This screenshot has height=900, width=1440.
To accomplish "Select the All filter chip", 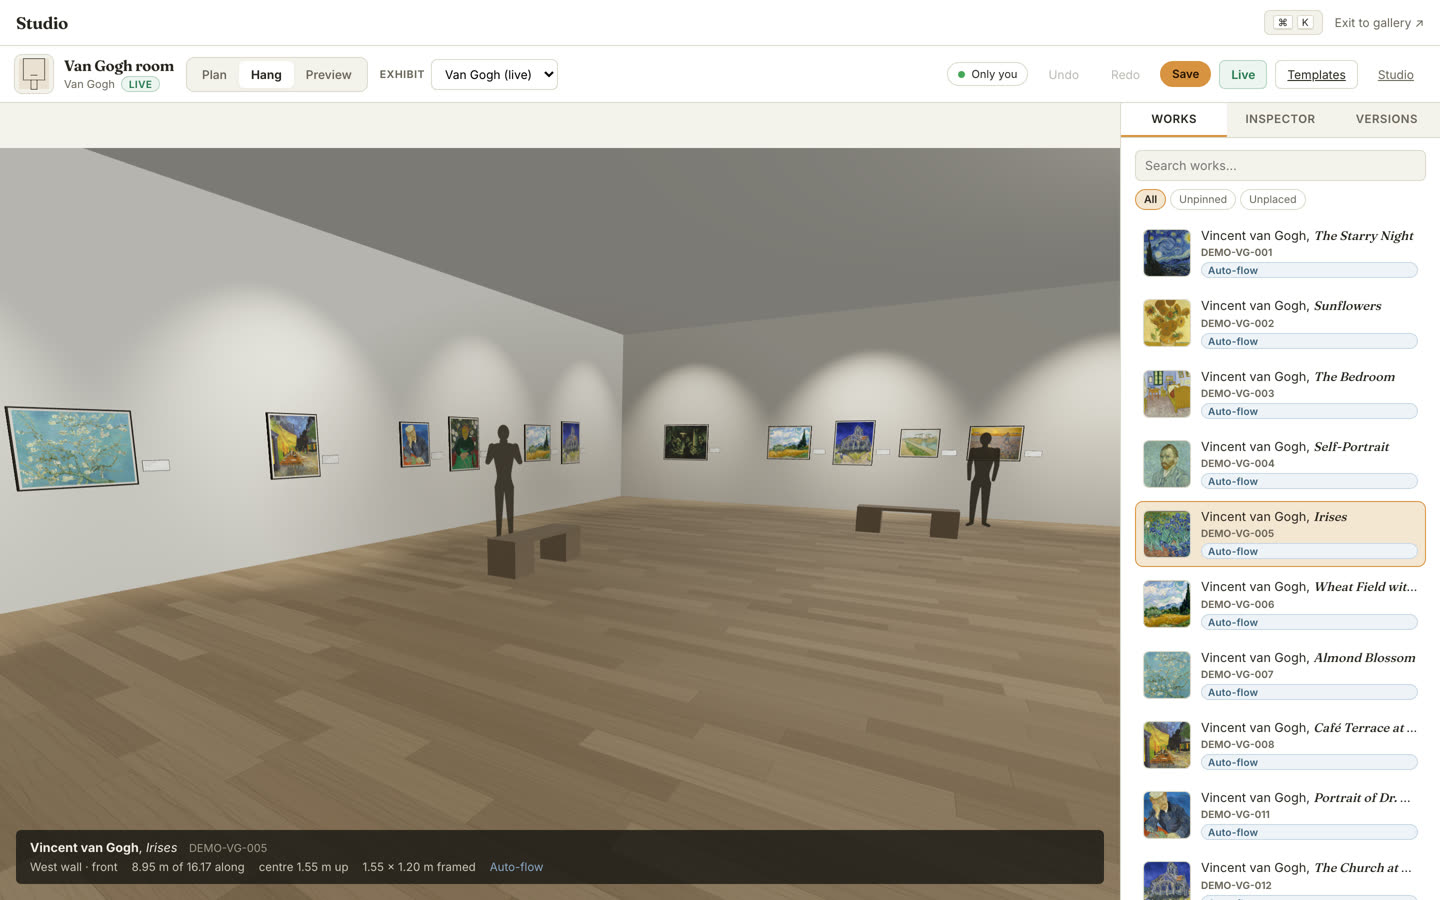I will click(x=1150, y=199).
